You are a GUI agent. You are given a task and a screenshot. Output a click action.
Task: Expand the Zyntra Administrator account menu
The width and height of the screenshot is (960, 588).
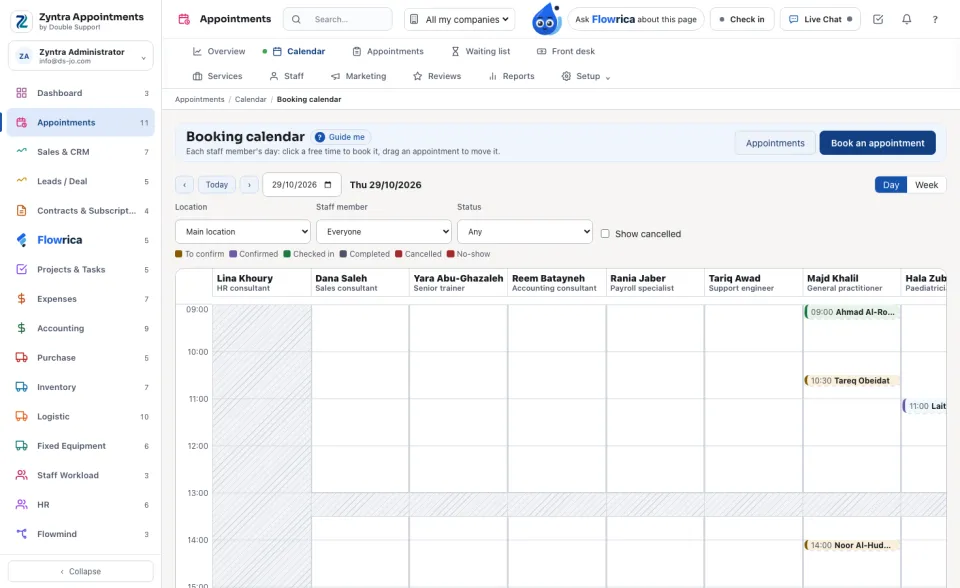point(81,56)
